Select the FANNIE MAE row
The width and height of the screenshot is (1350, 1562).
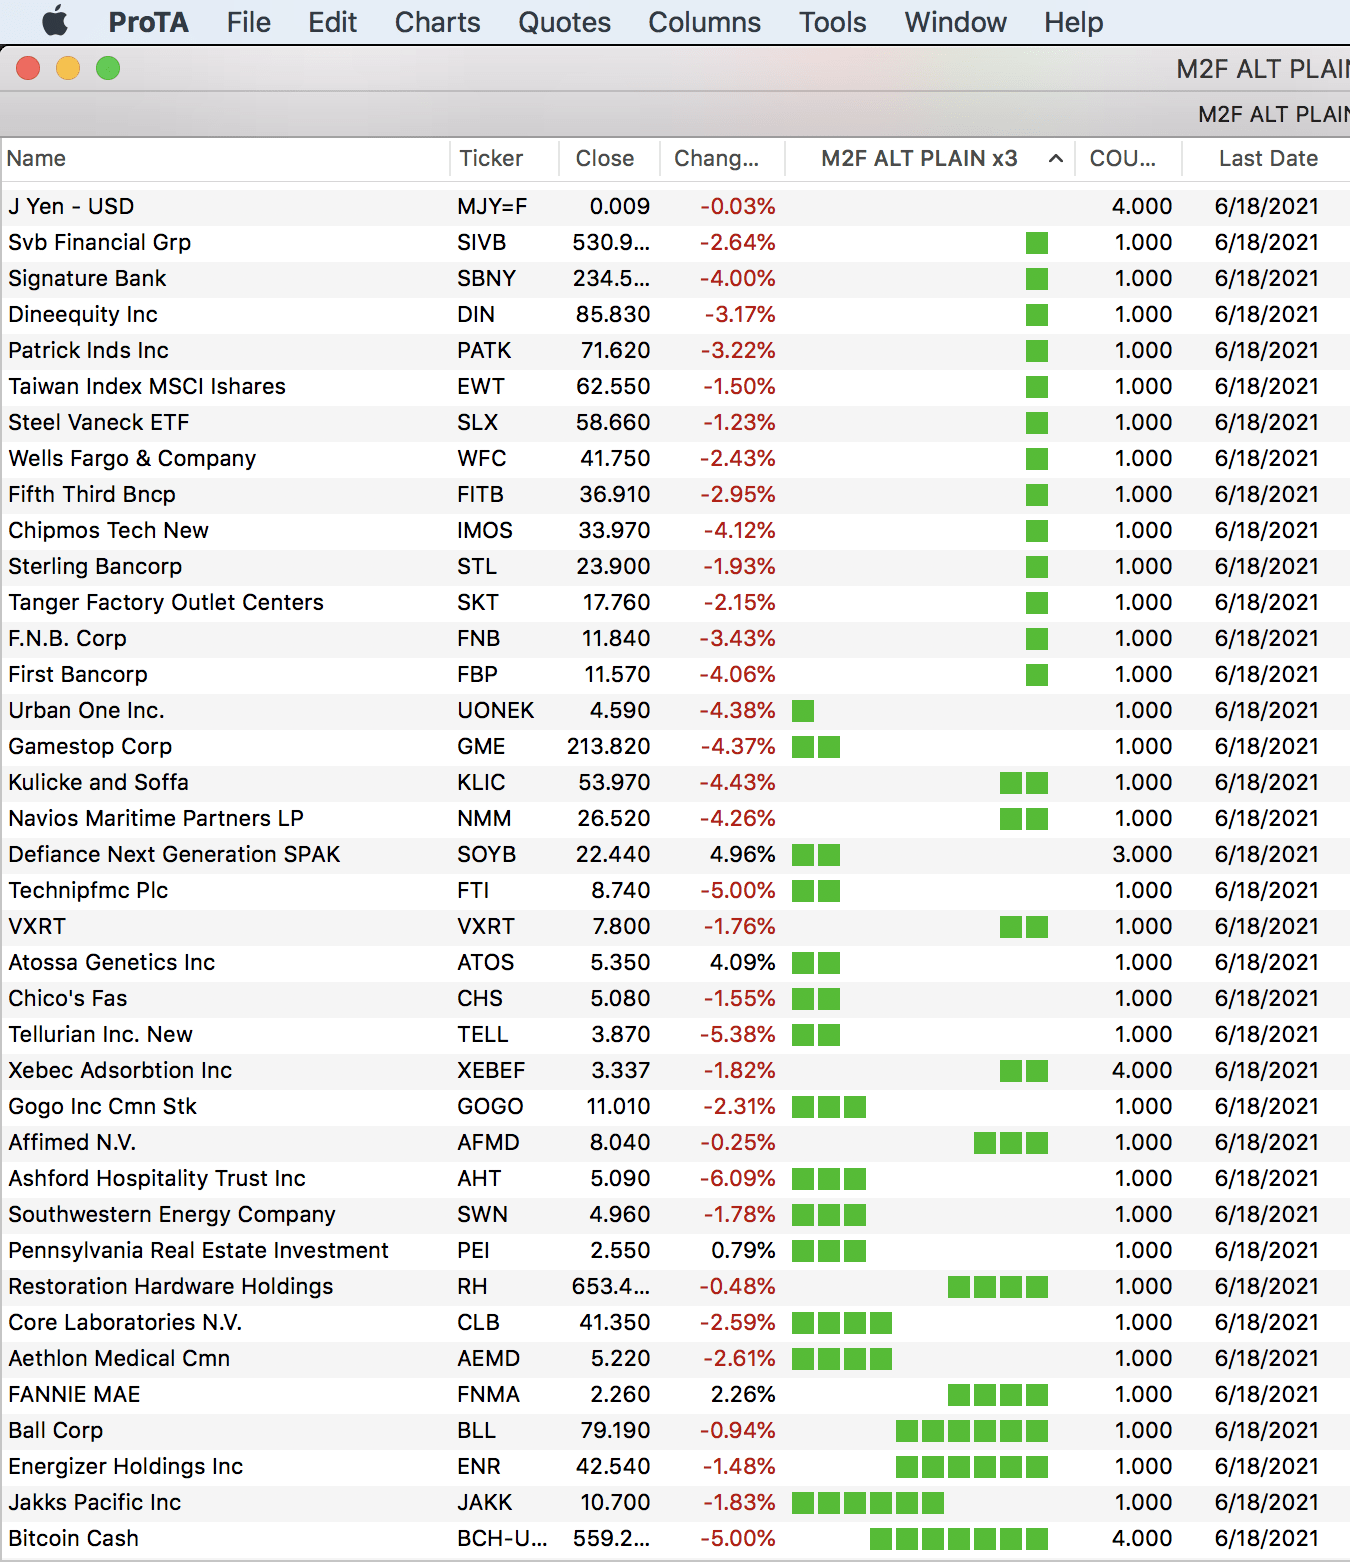coord(675,1394)
